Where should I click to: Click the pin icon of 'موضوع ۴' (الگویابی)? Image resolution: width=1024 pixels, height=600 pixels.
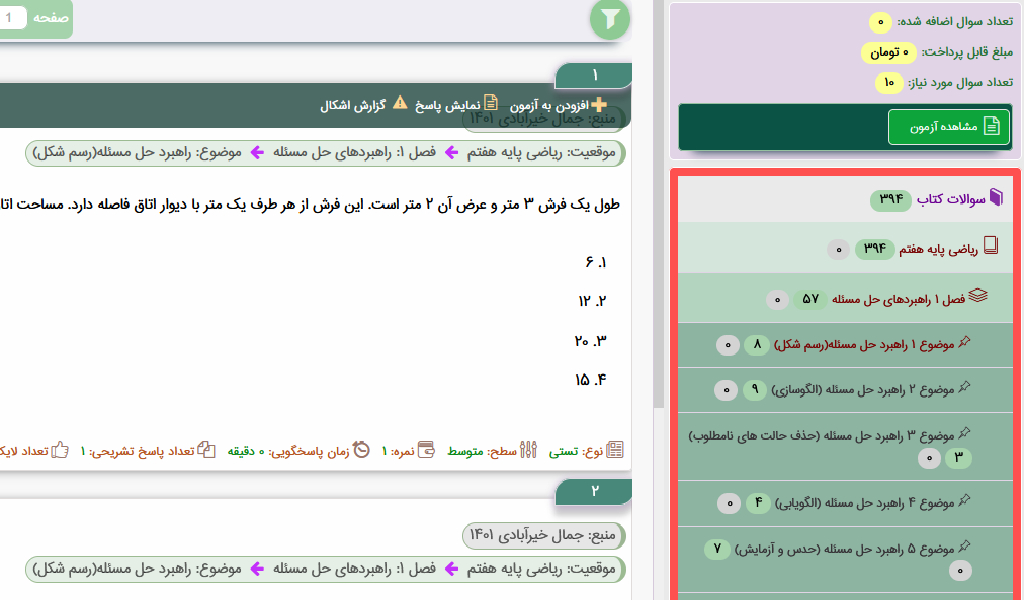click(964, 501)
